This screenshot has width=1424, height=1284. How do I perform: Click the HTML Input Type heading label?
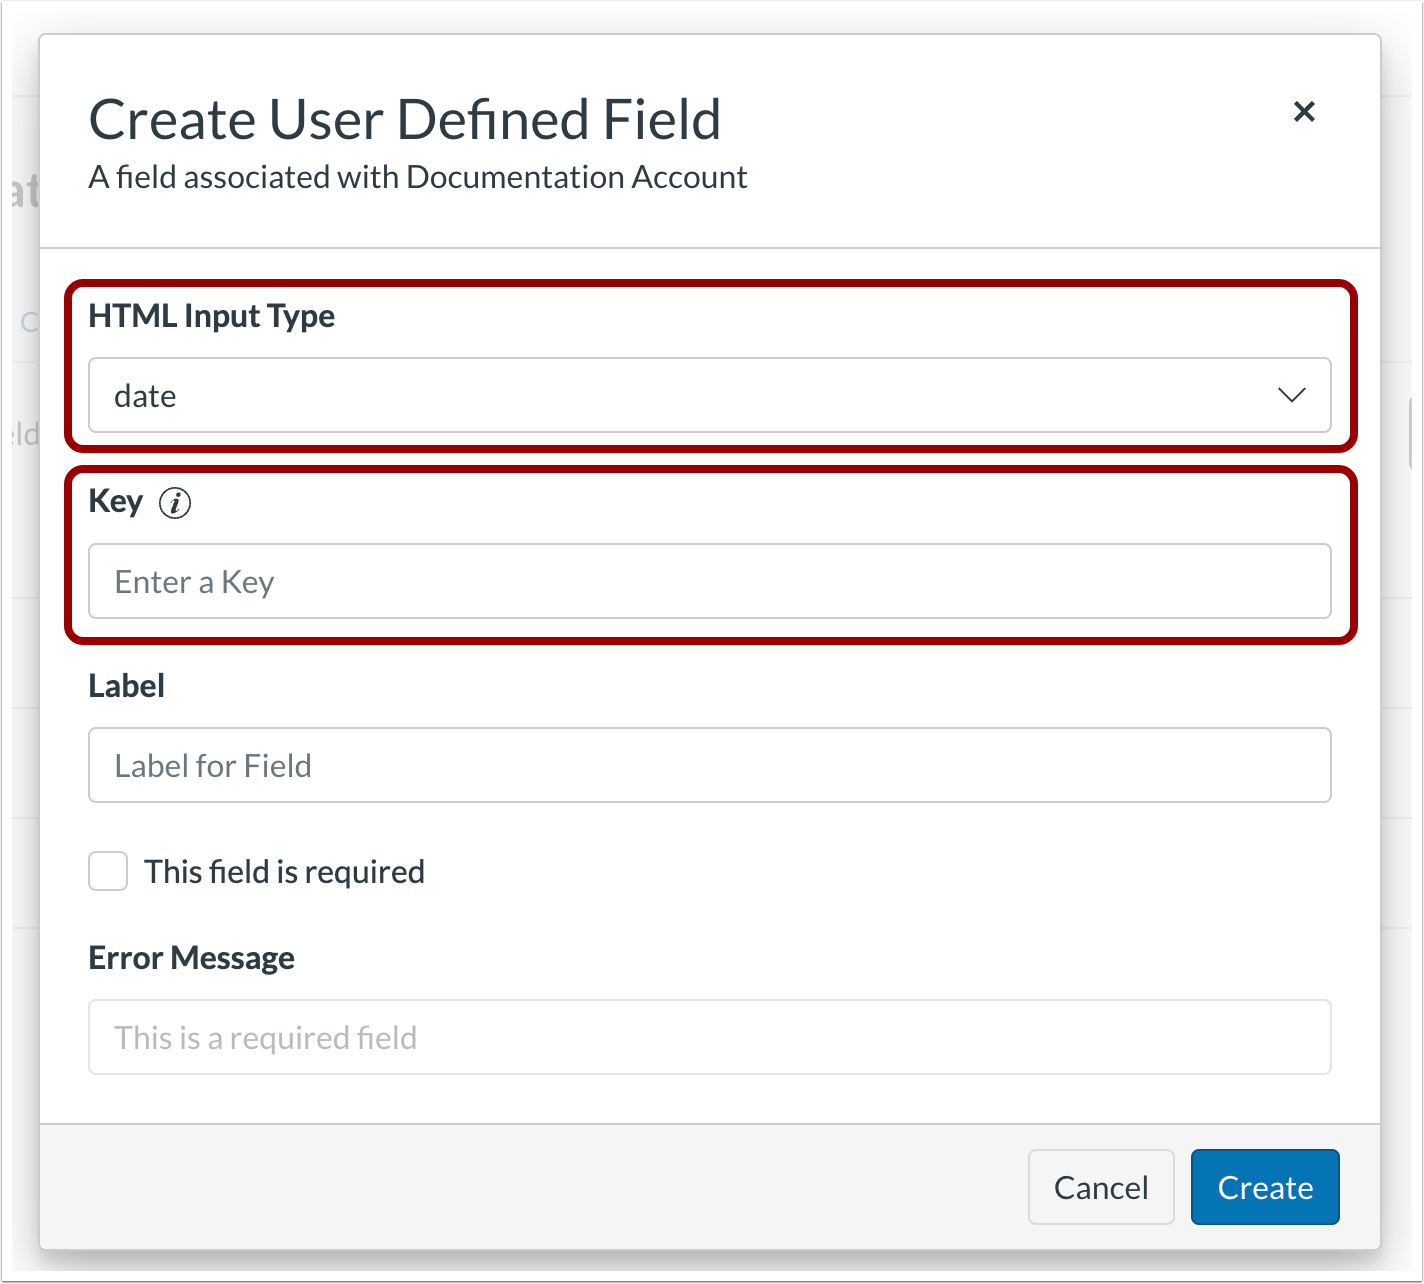pyautogui.click(x=211, y=316)
